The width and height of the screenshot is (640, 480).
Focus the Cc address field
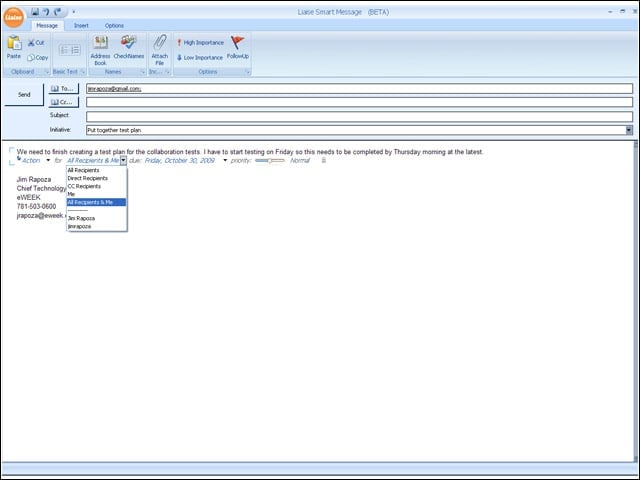coord(359,102)
